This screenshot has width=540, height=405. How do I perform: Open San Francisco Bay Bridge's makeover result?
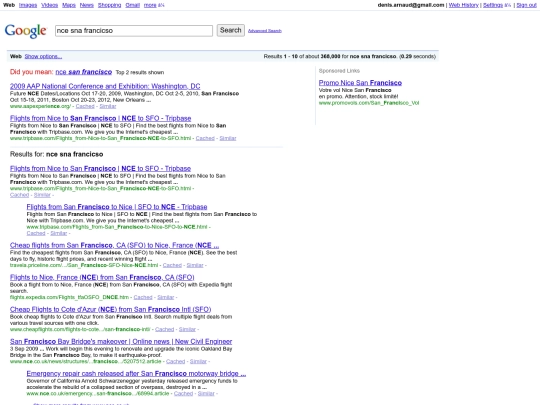point(121,341)
